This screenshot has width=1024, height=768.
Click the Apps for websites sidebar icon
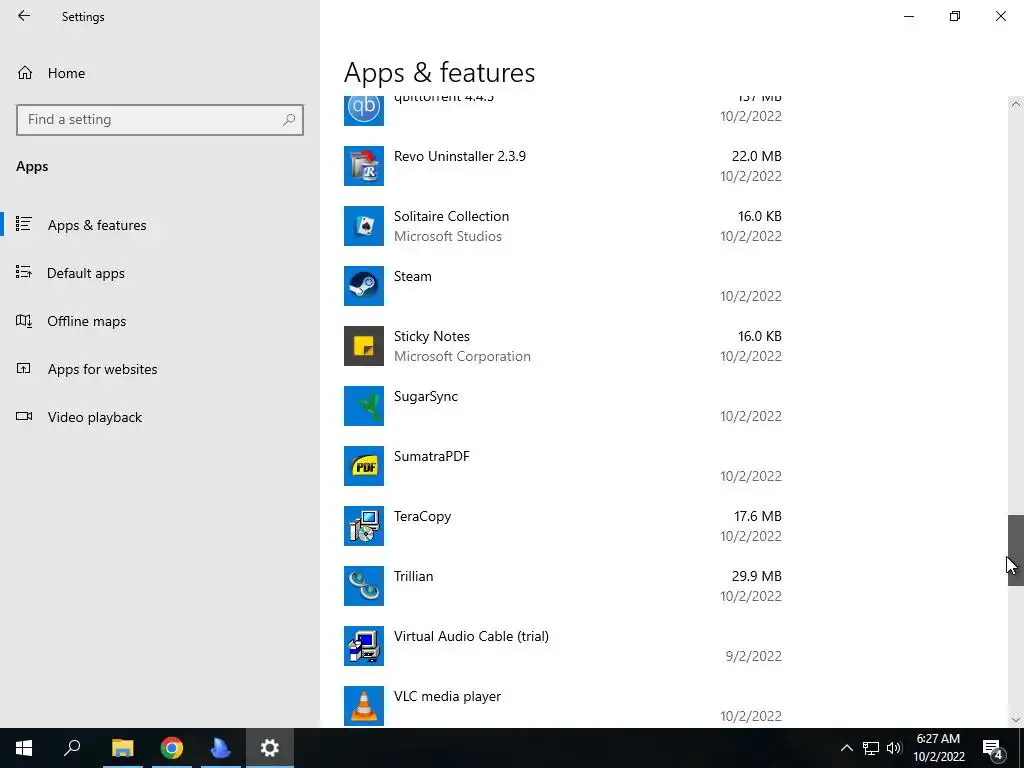point(24,368)
